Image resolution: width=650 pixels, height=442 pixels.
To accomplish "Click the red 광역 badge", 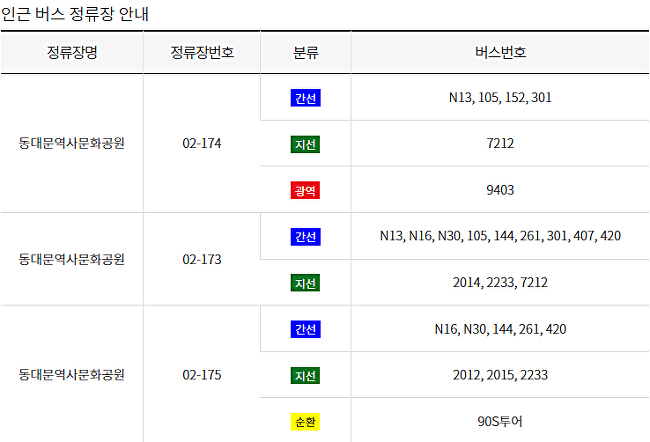I will tap(305, 190).
